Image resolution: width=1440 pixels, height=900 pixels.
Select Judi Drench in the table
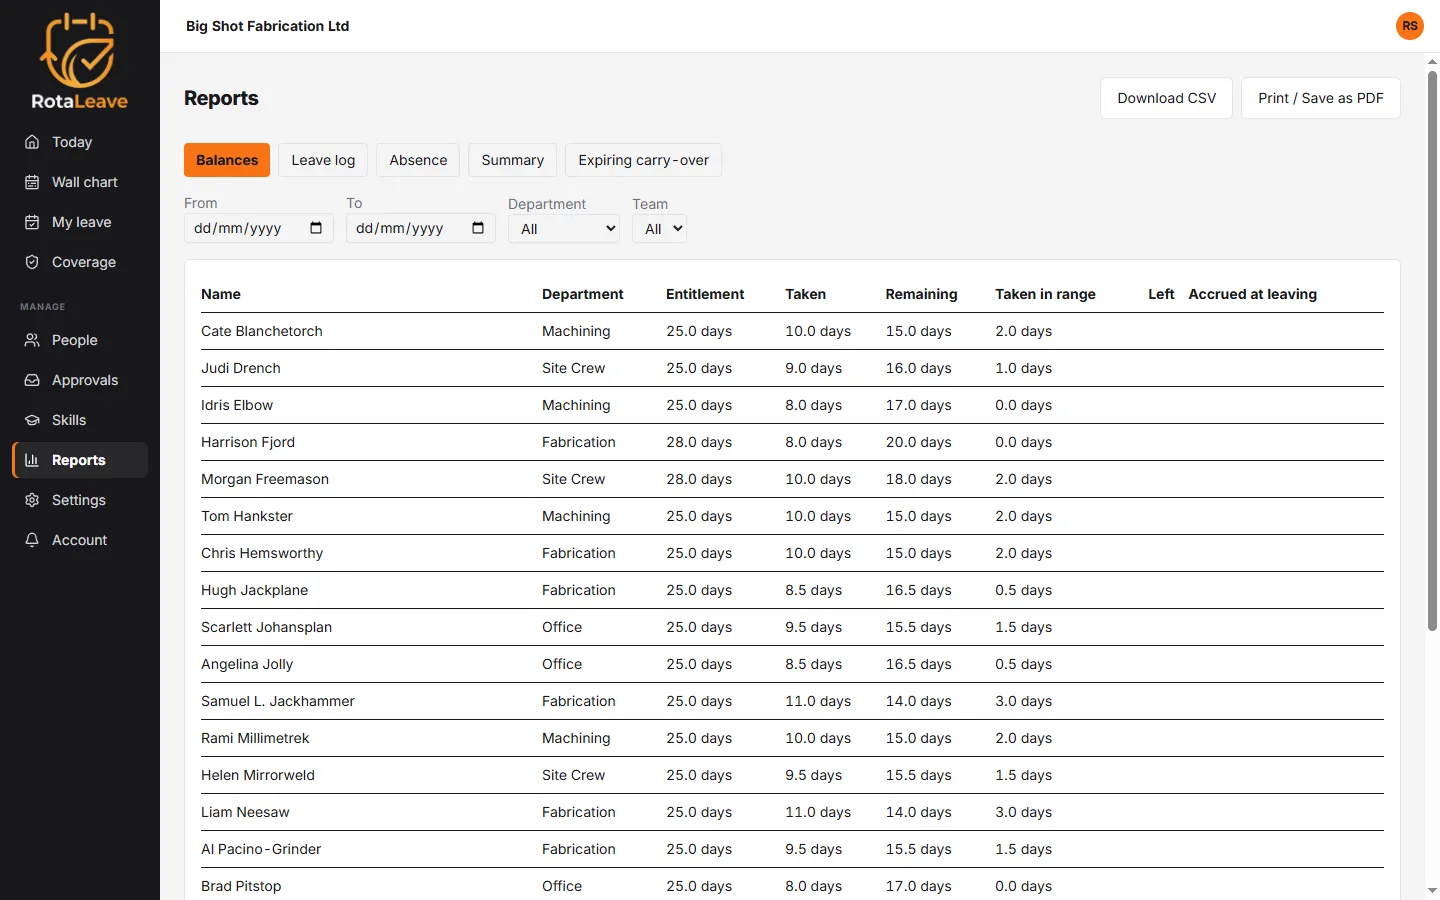241,368
